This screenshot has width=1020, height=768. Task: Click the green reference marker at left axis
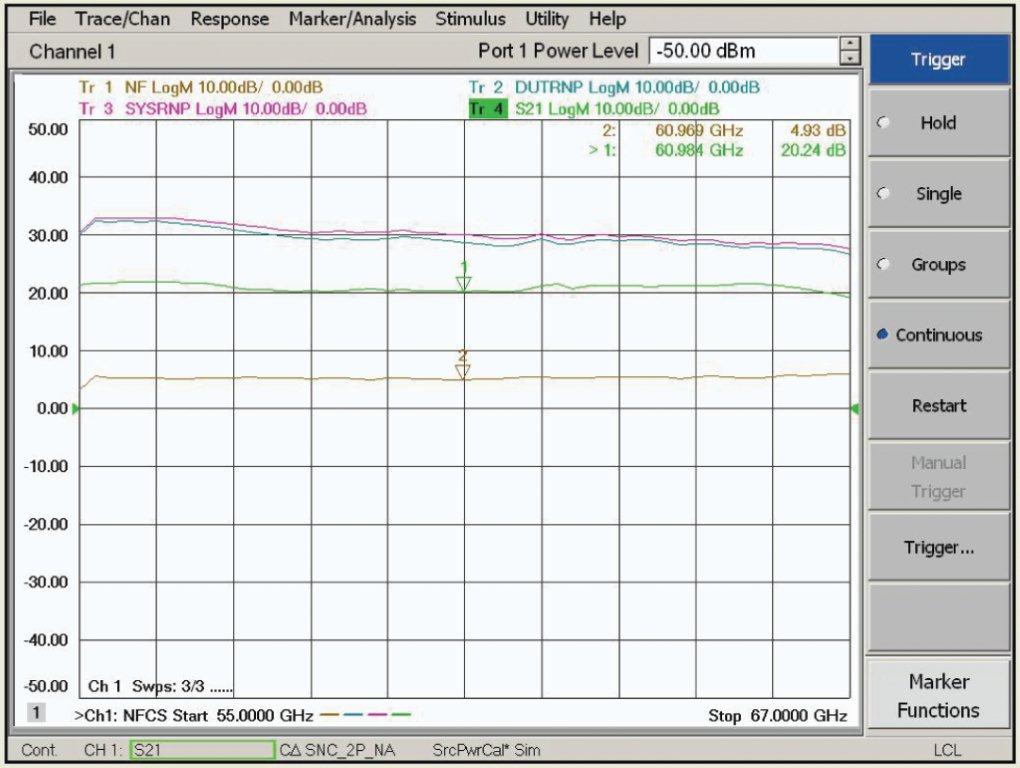[76, 409]
